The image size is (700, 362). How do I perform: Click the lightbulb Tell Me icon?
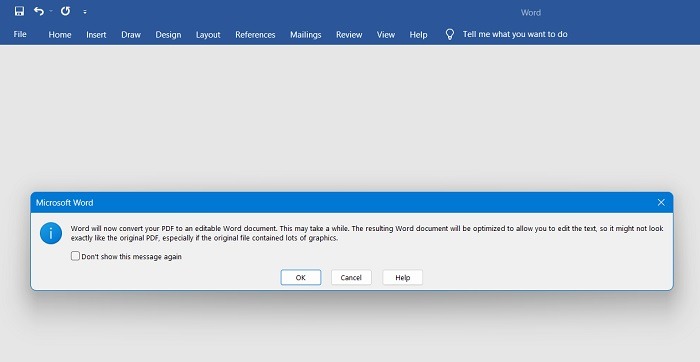[450, 34]
